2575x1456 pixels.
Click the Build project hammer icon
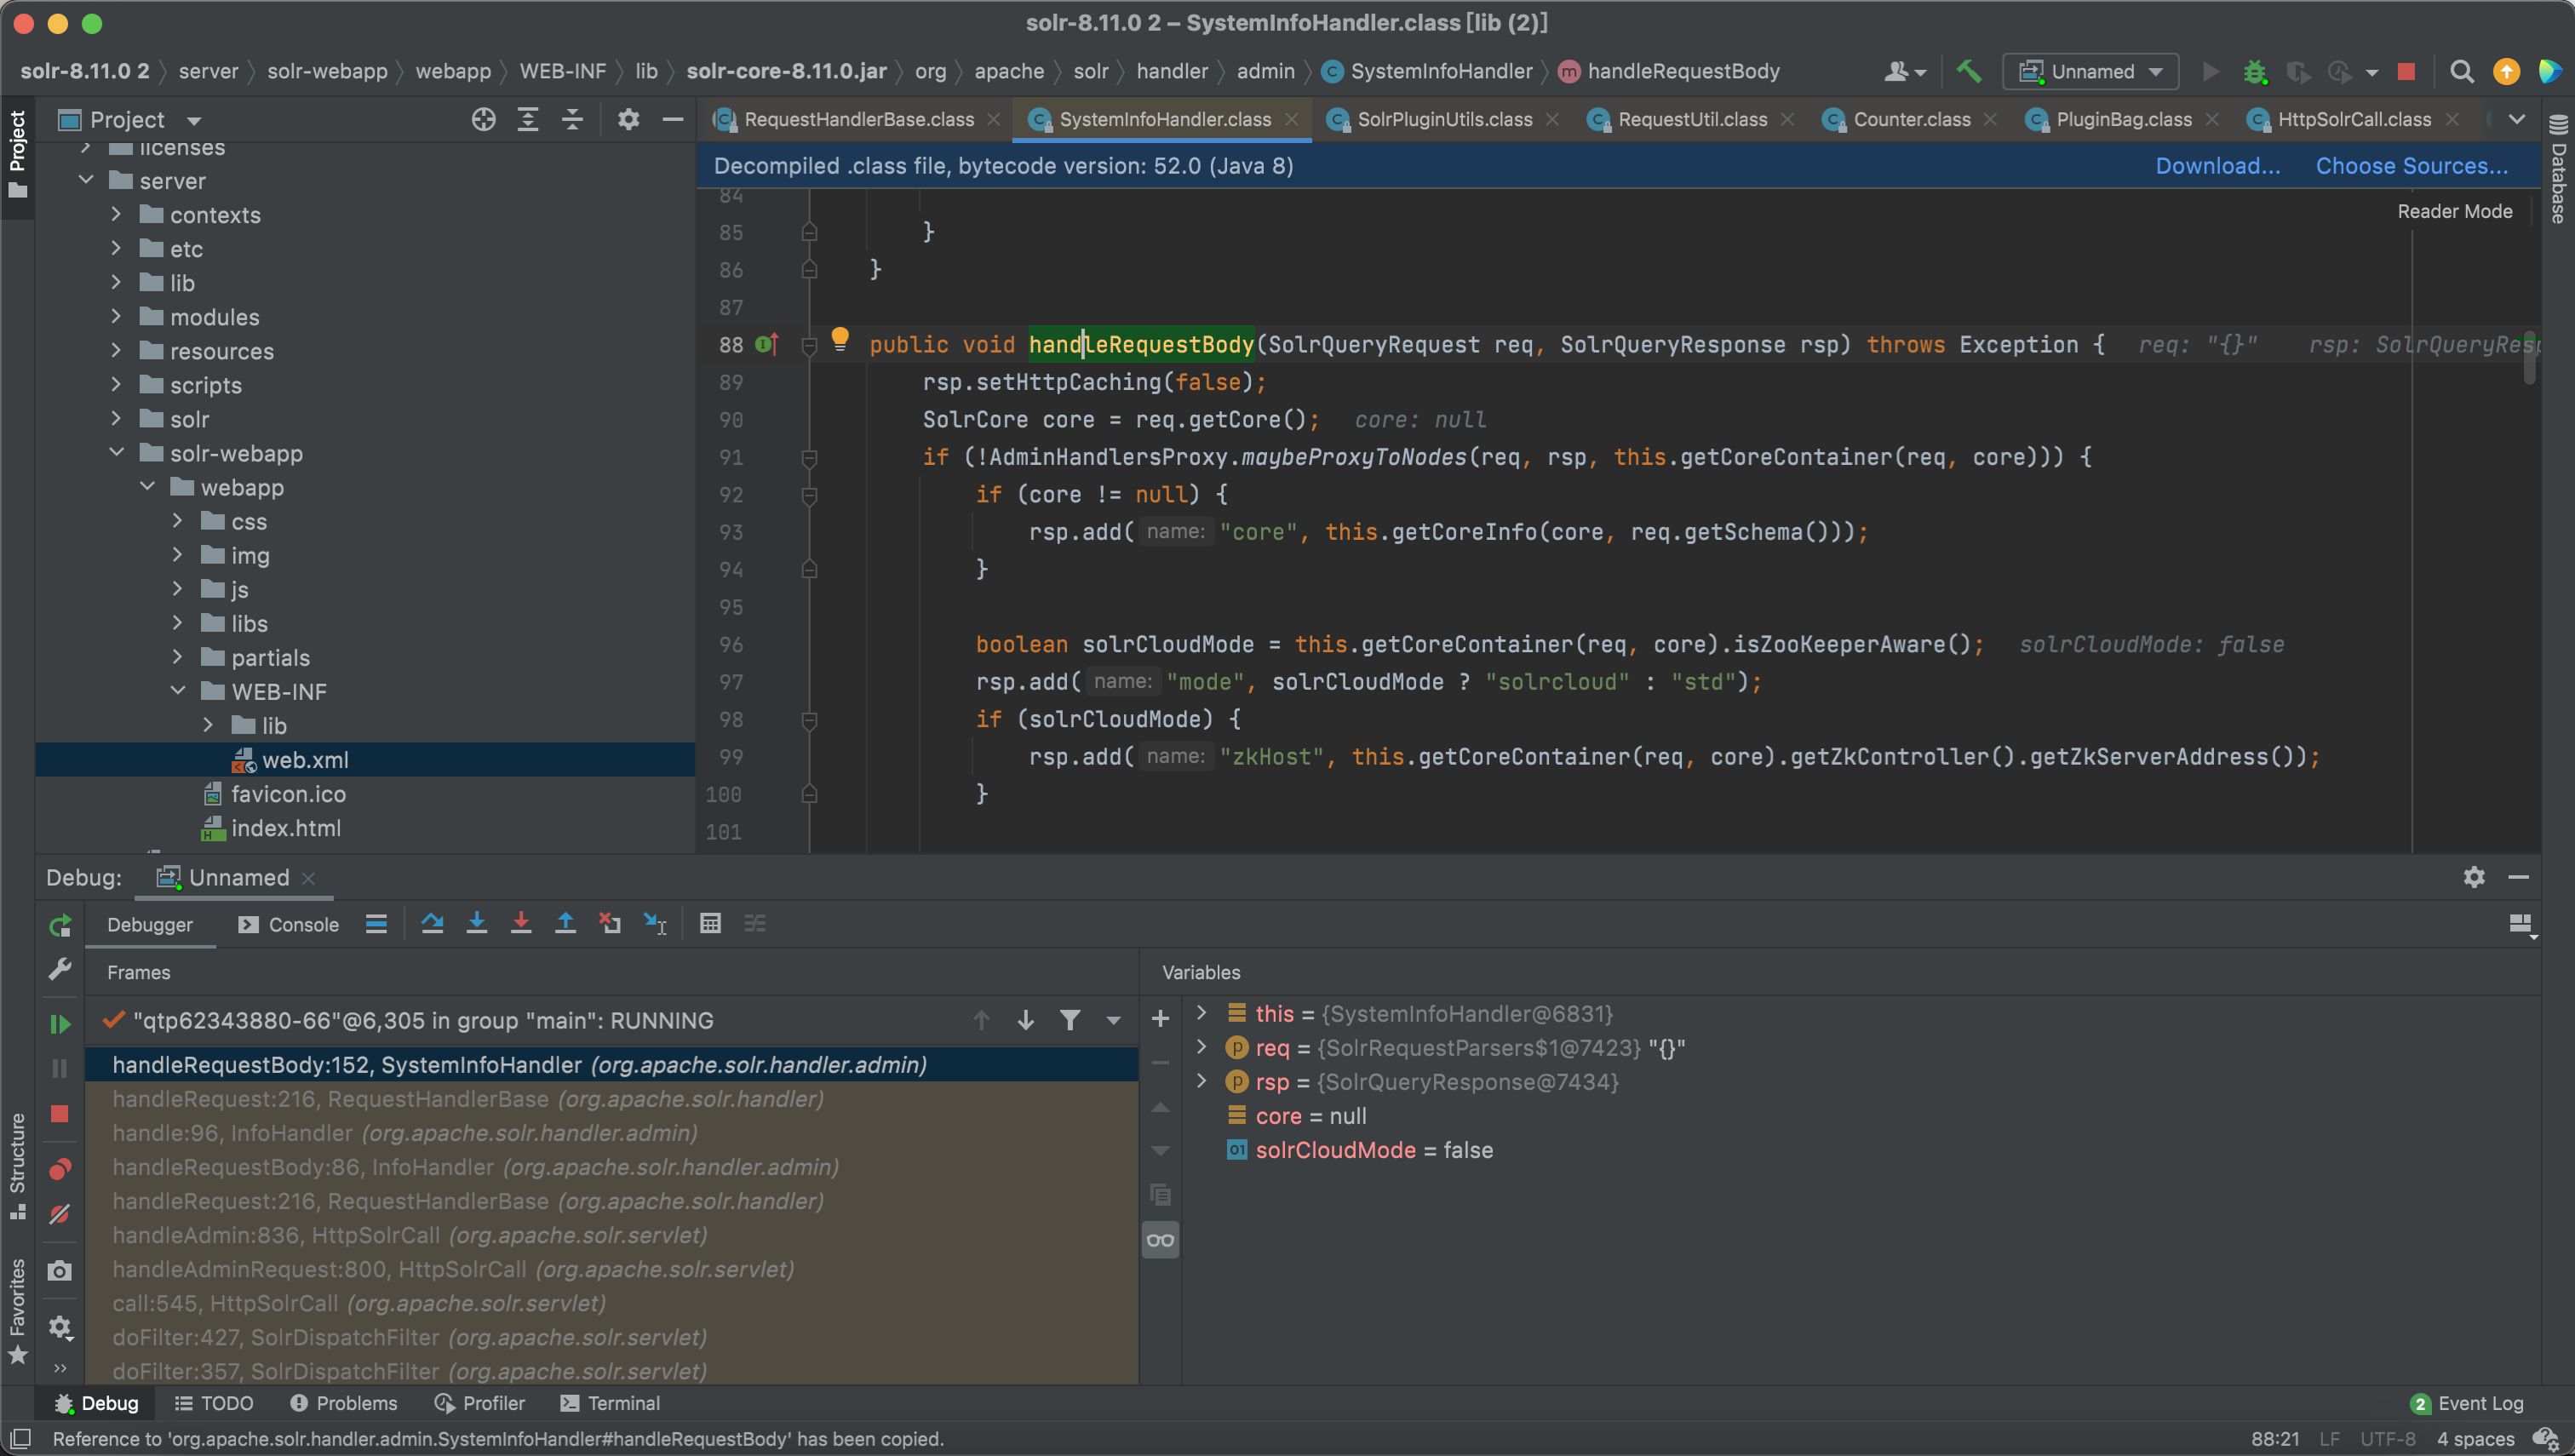(x=1968, y=71)
